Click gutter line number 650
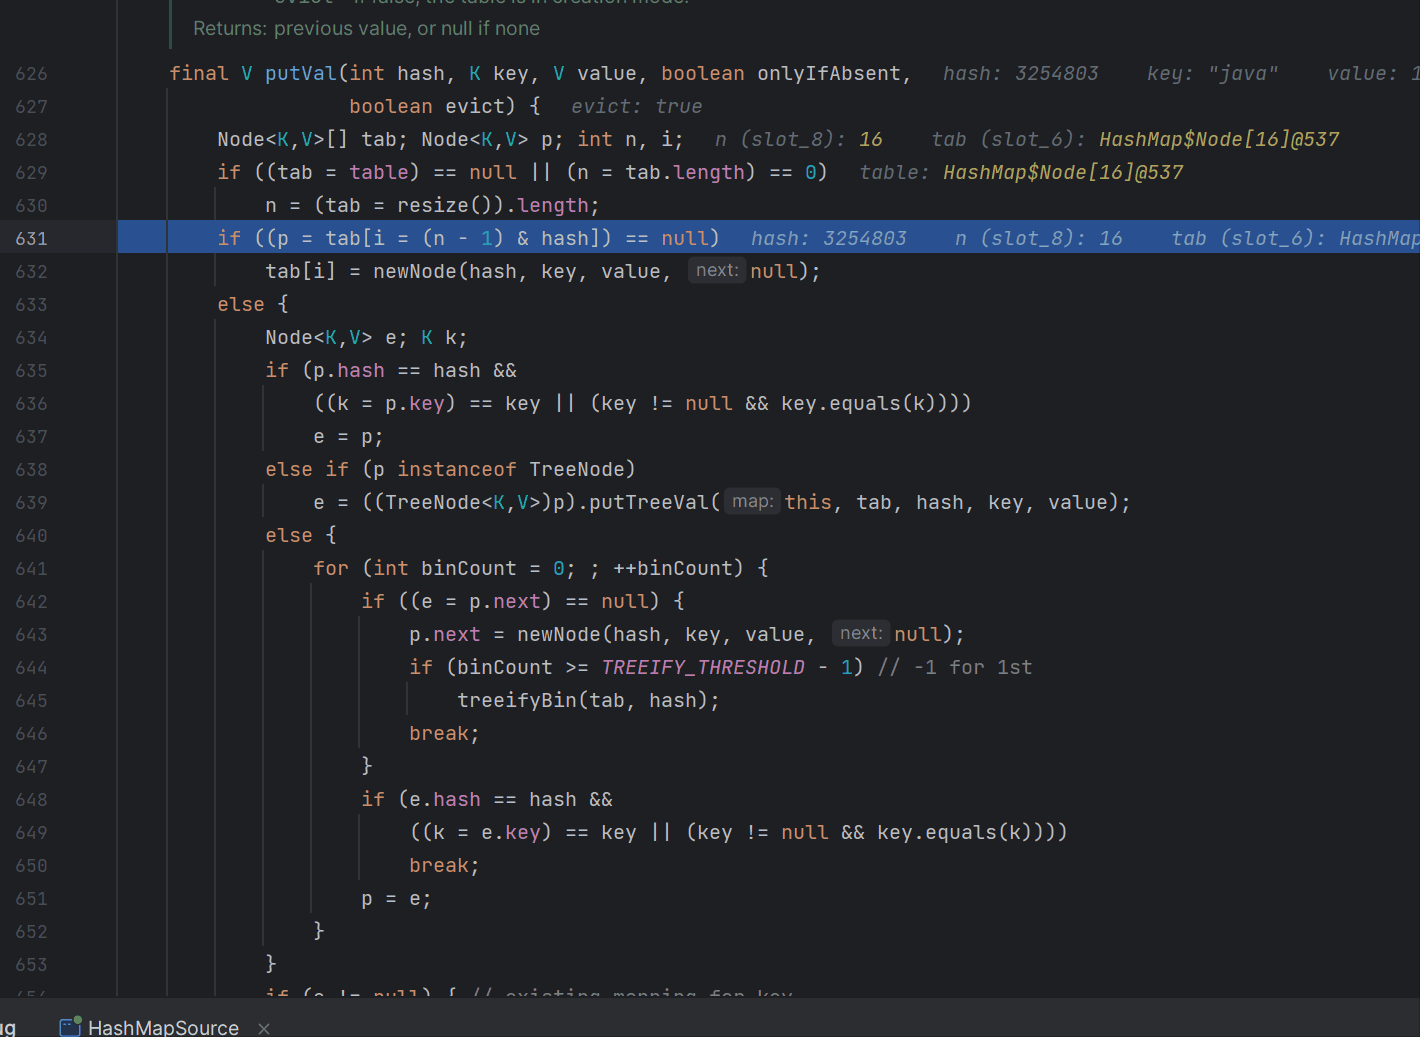The height and width of the screenshot is (1037, 1420). point(31,865)
